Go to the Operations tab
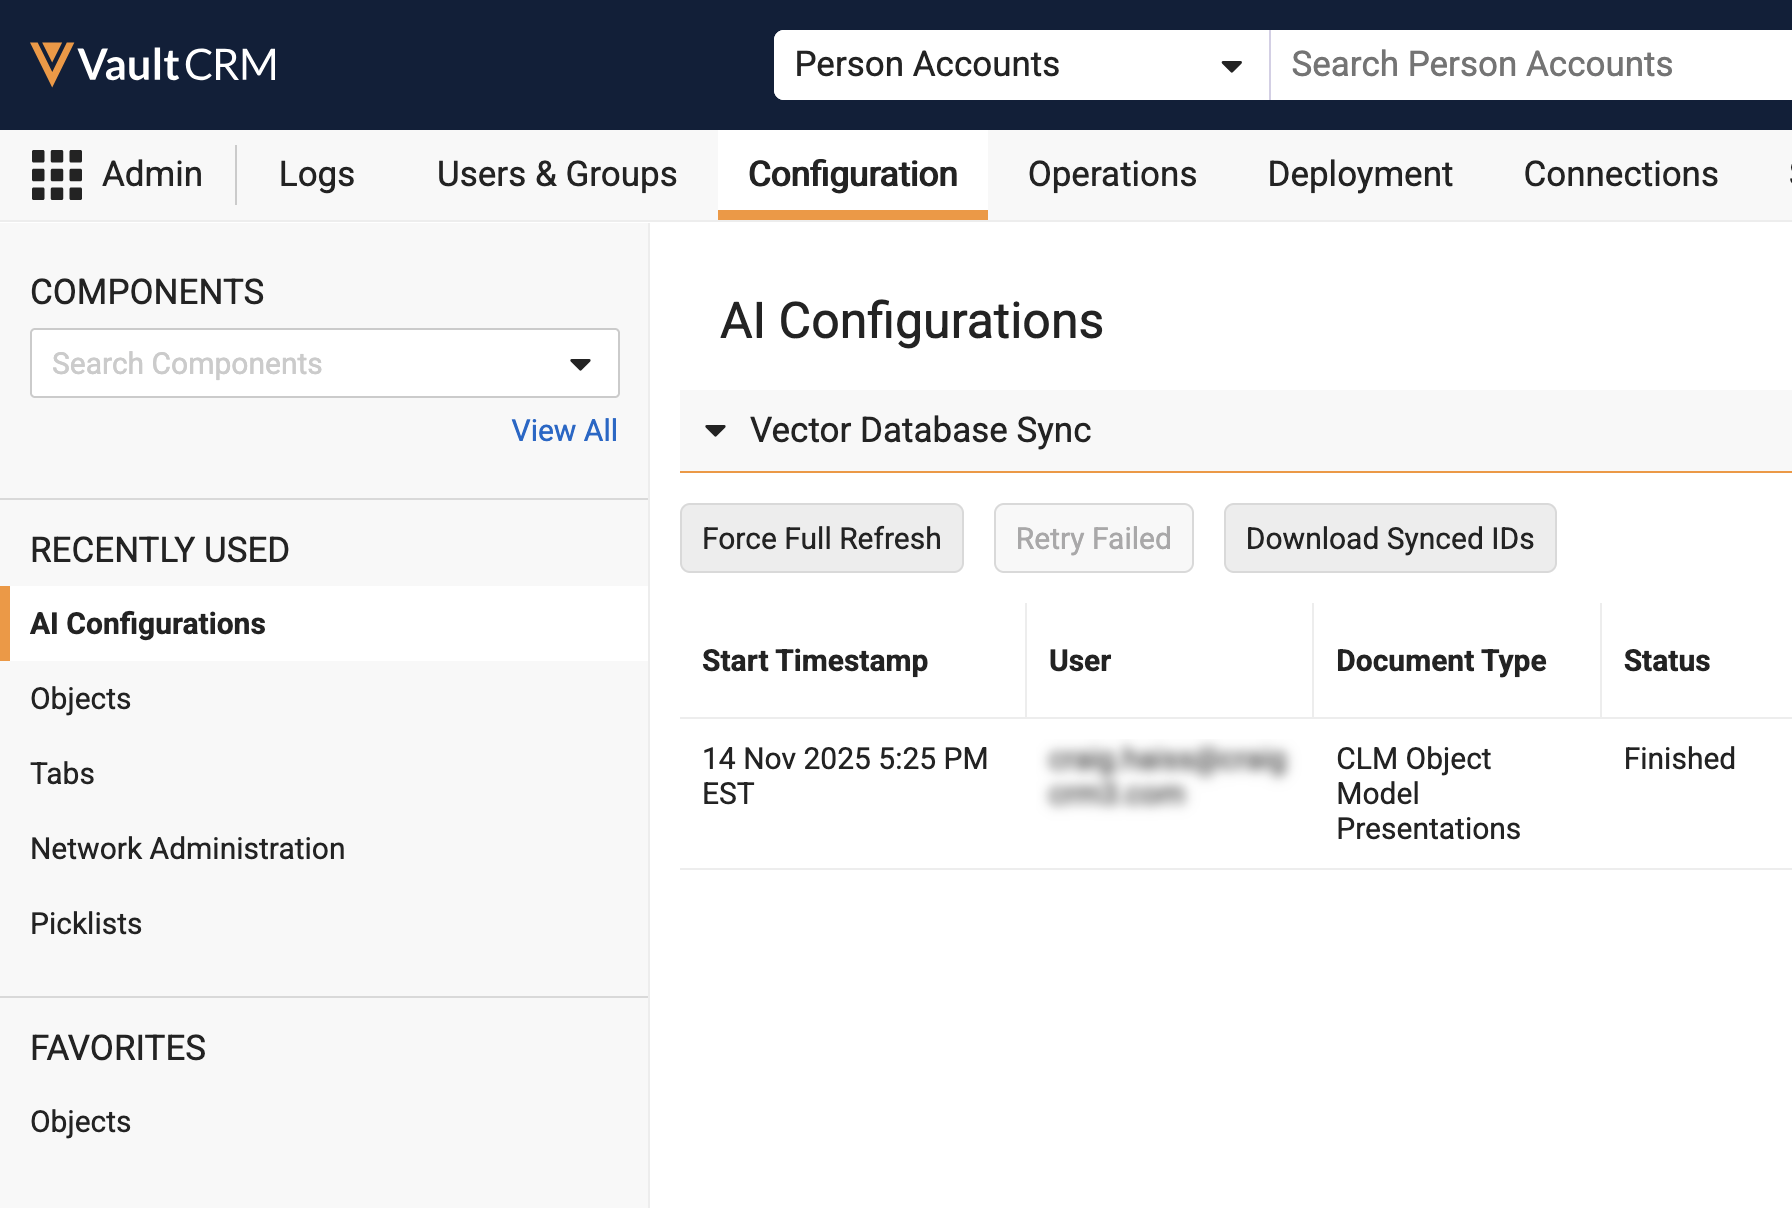The image size is (1792, 1208). point(1112,175)
